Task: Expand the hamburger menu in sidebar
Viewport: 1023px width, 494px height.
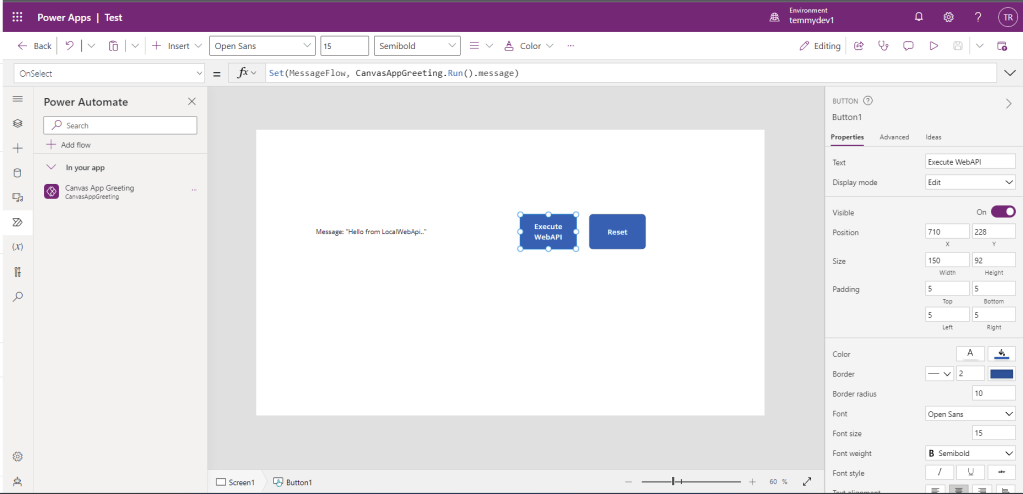Action: [18, 99]
